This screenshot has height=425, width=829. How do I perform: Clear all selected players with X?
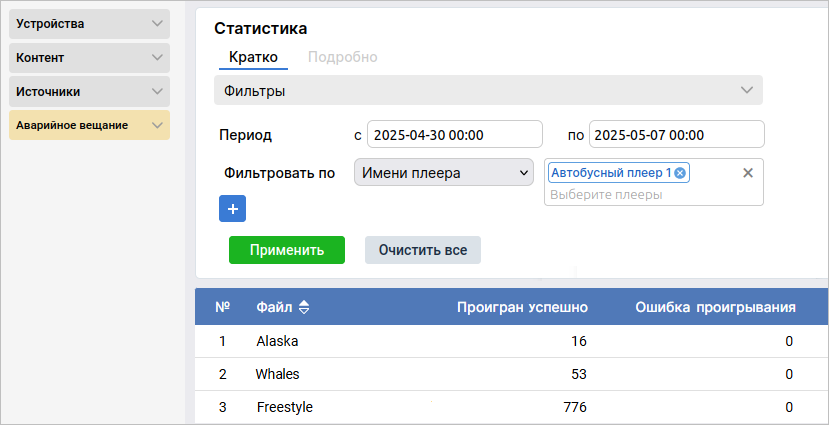coord(747,173)
